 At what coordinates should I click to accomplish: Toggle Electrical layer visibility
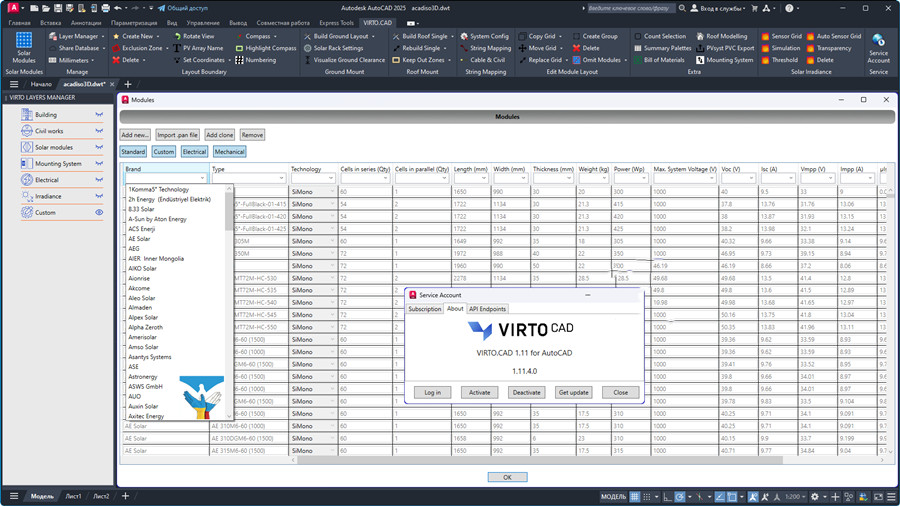coord(99,180)
